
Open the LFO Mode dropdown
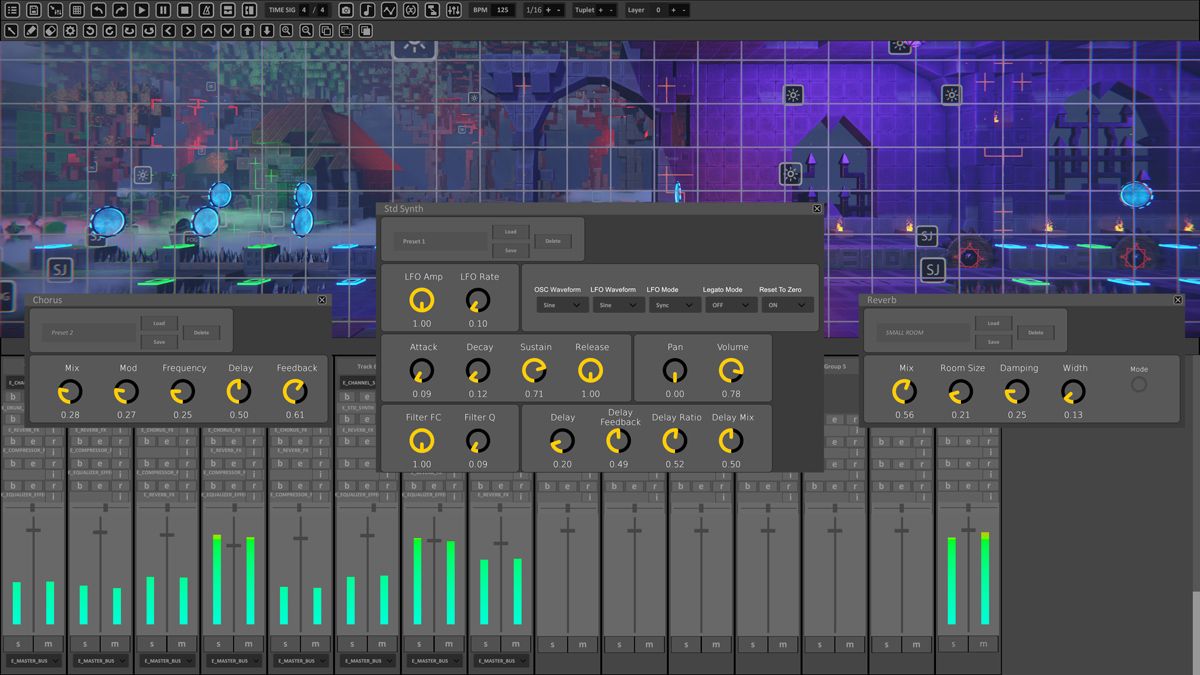[x=676, y=305]
